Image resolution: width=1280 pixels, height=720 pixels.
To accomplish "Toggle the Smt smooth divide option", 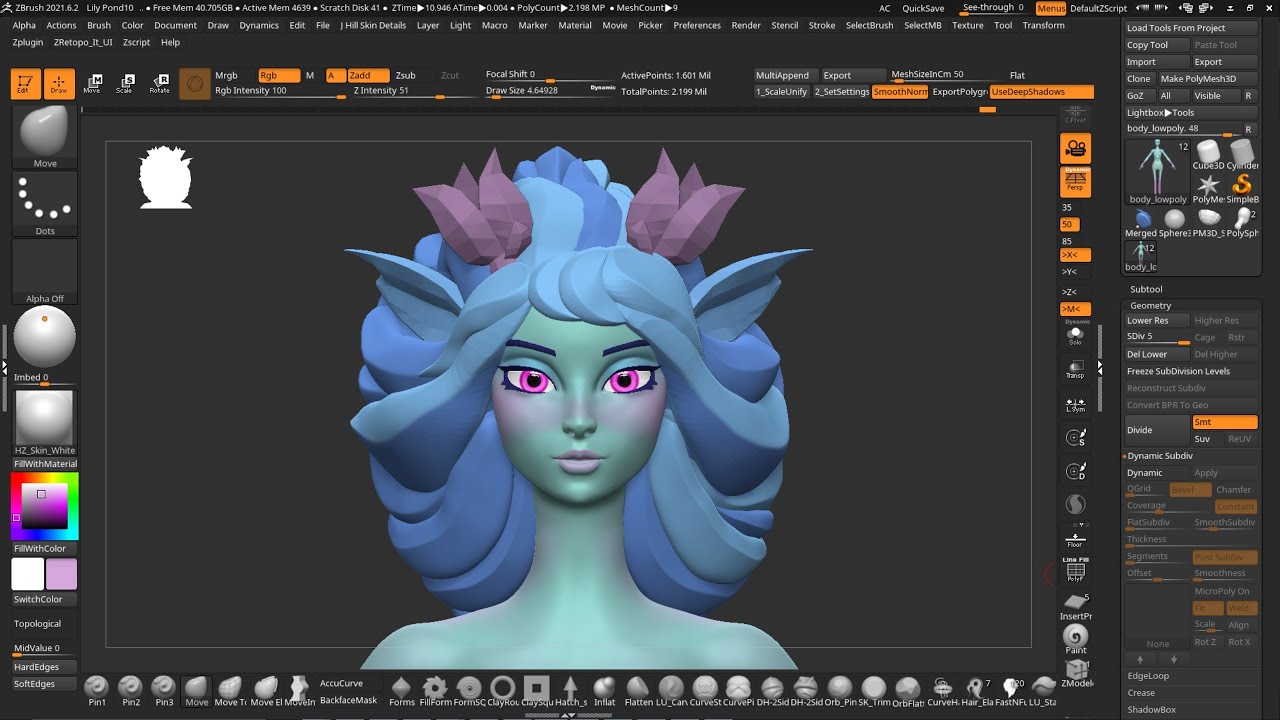I will click(1225, 422).
